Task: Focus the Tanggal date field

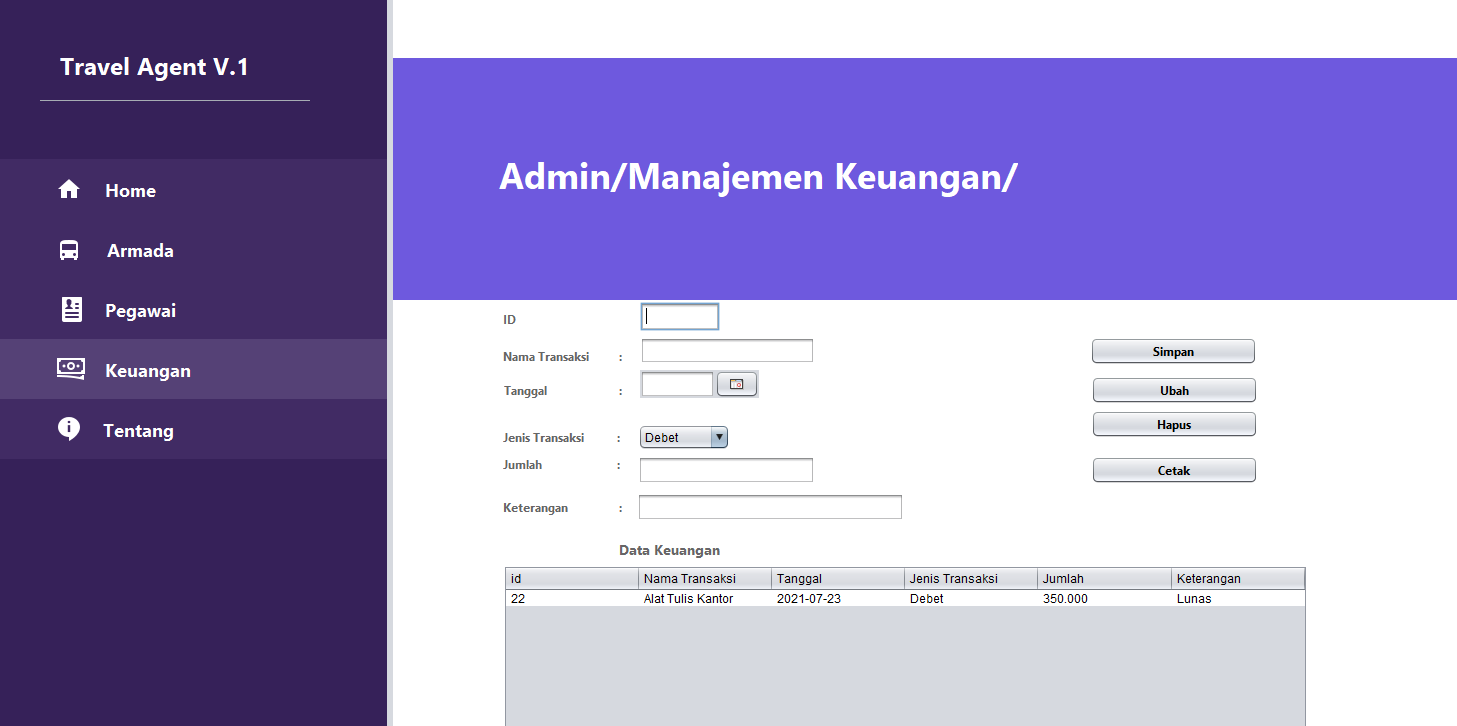Action: 677,384
